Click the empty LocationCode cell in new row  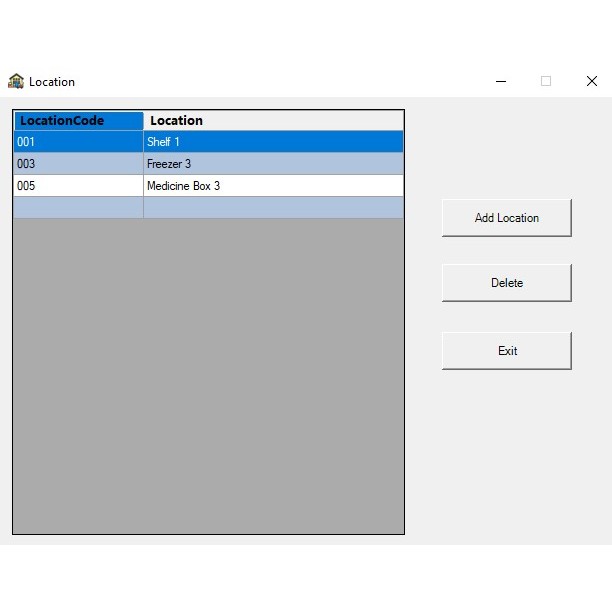click(78, 208)
